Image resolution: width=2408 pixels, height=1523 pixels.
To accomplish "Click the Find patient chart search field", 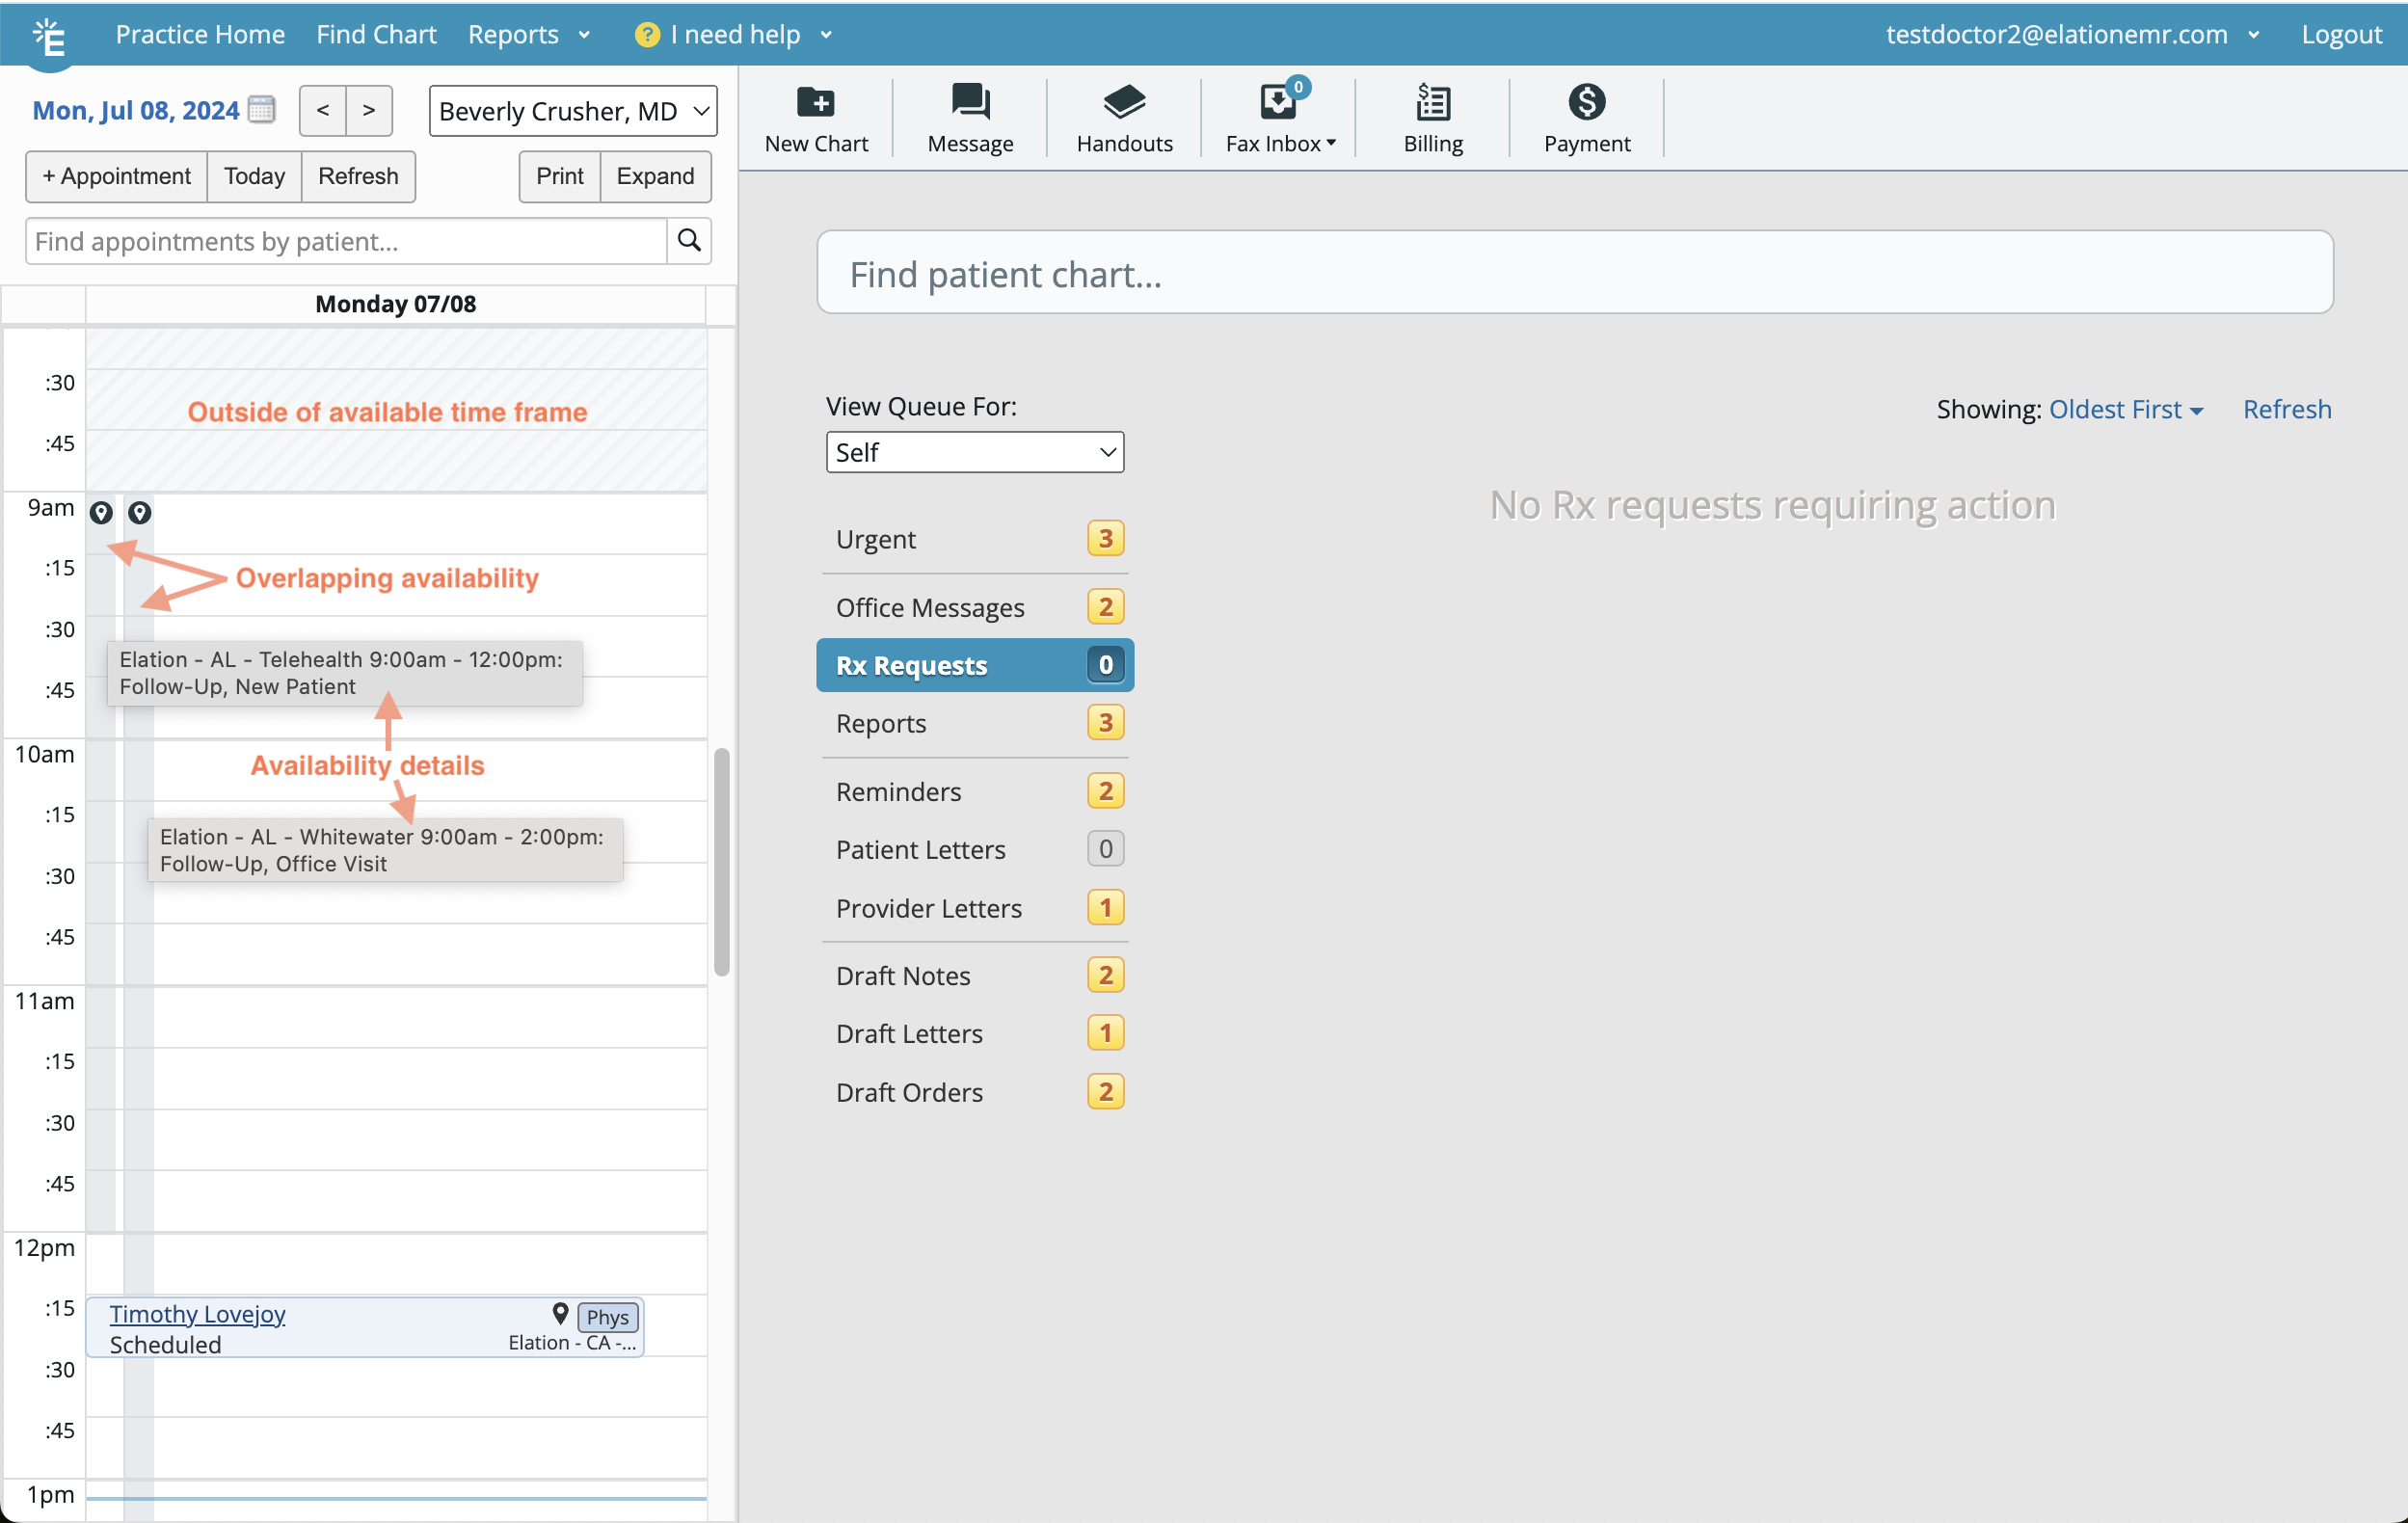I will pyautogui.click(x=1574, y=273).
